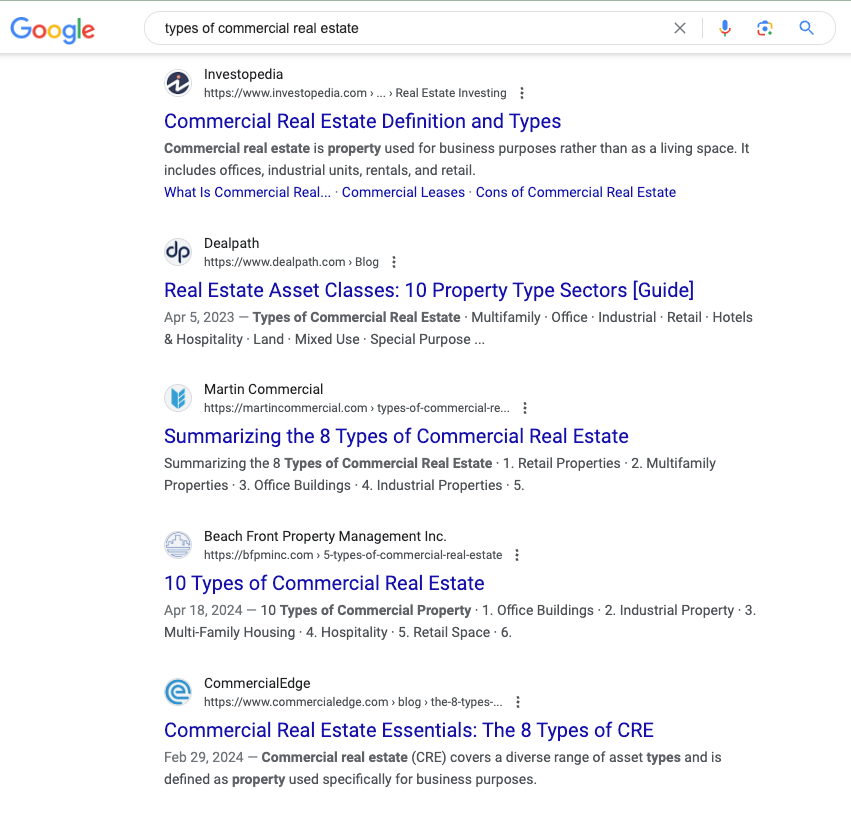Follow Cons of Commercial Real Estate sitelink
The image size is (851, 816).
[576, 193]
